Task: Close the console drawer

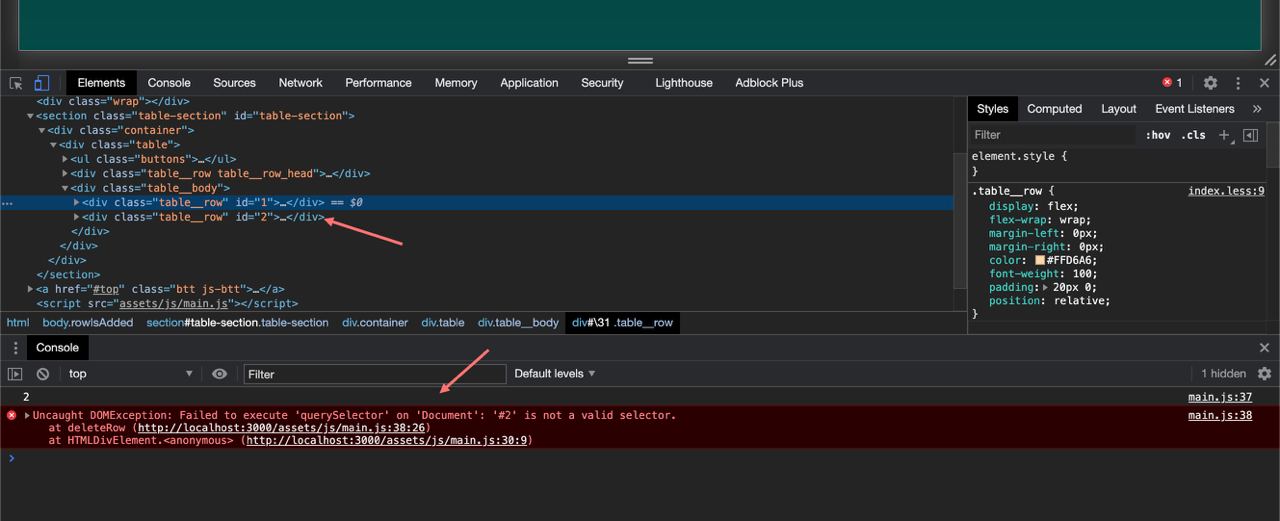Action: (x=1264, y=348)
